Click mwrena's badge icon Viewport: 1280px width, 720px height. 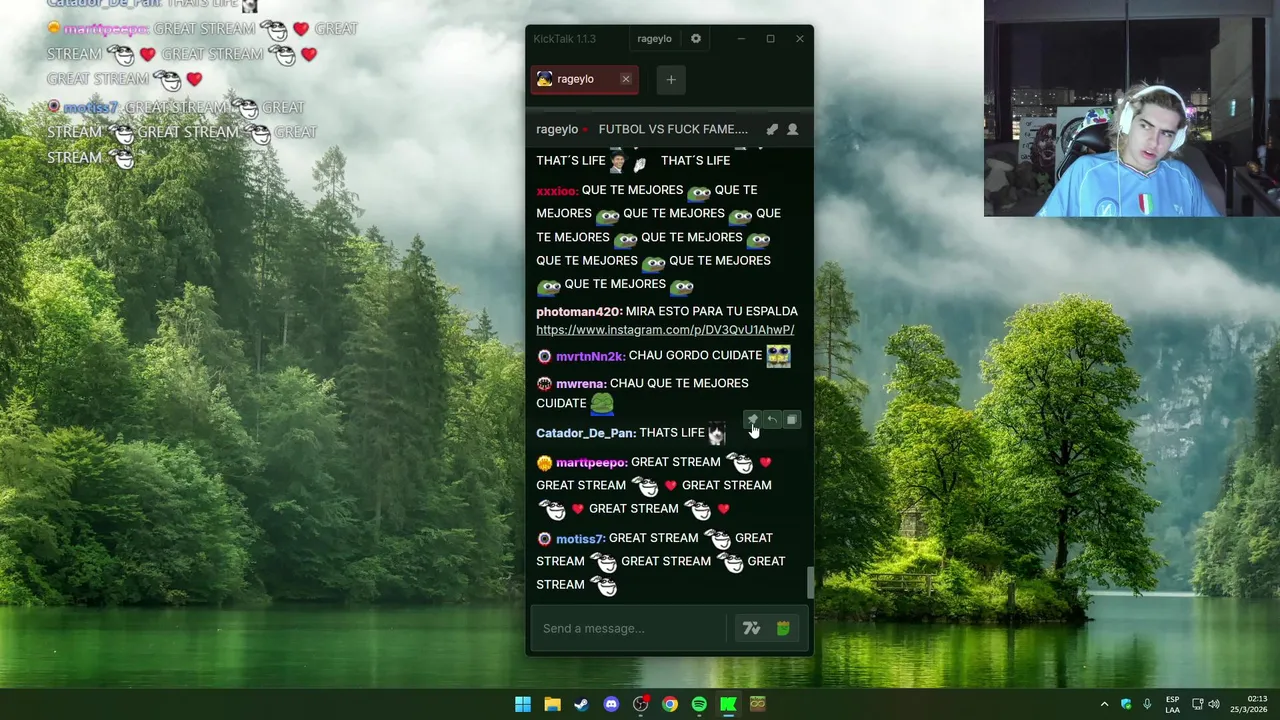544,384
